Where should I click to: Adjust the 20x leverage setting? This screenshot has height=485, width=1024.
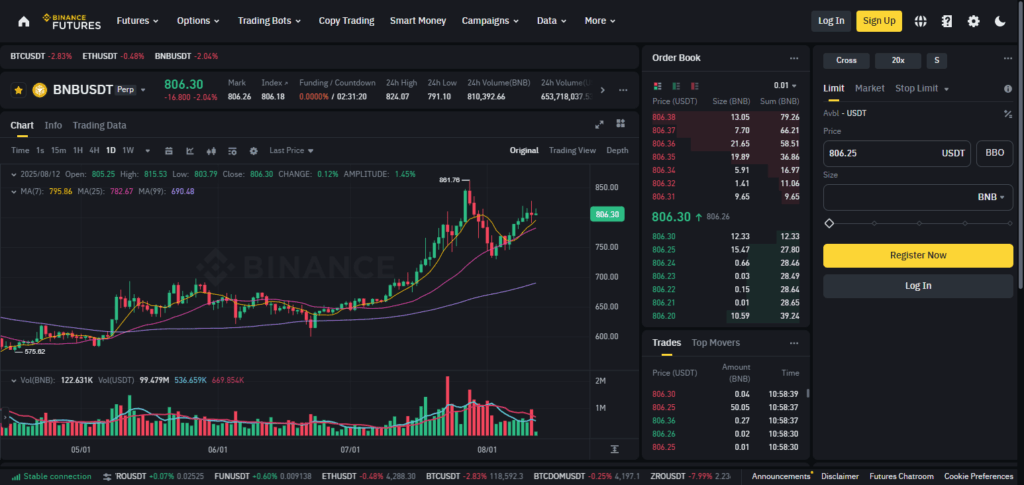898,61
